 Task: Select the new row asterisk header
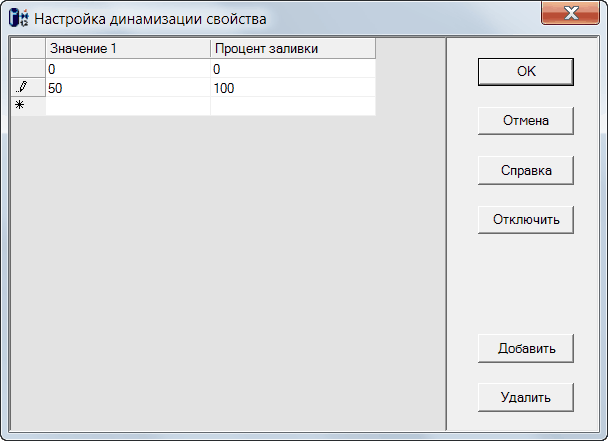point(28,106)
